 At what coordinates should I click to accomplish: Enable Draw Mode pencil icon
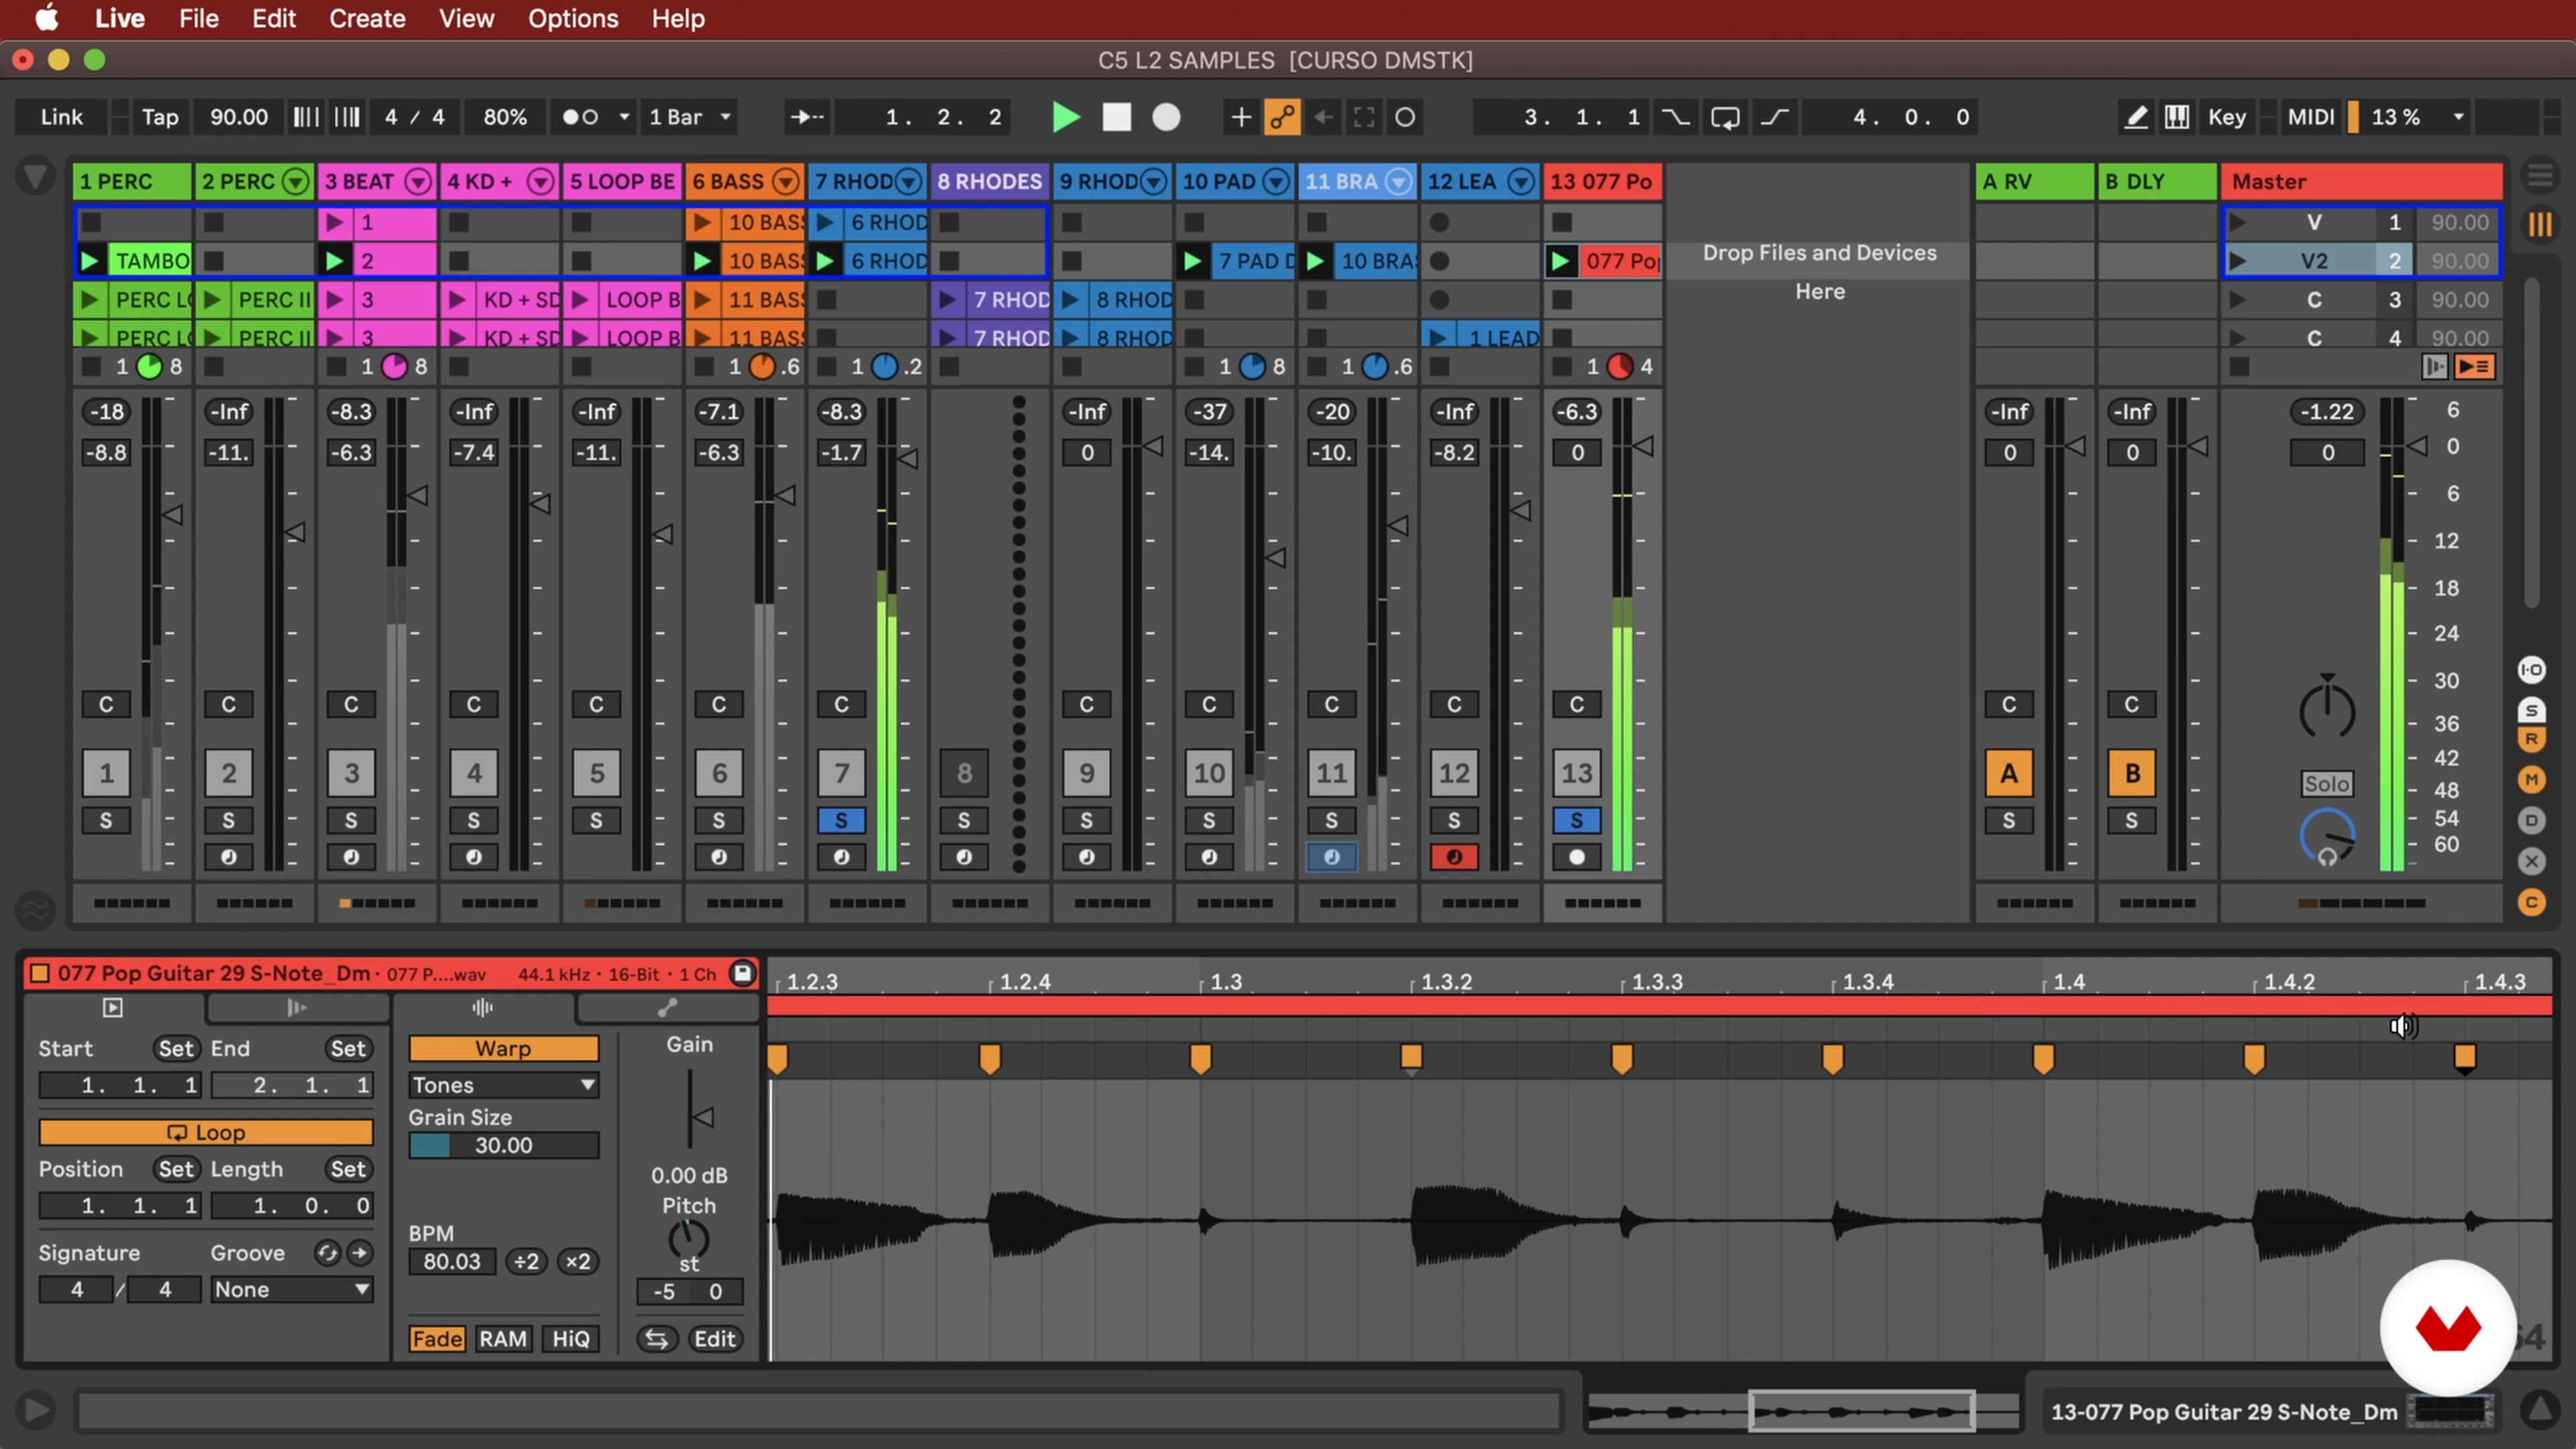(x=2135, y=117)
